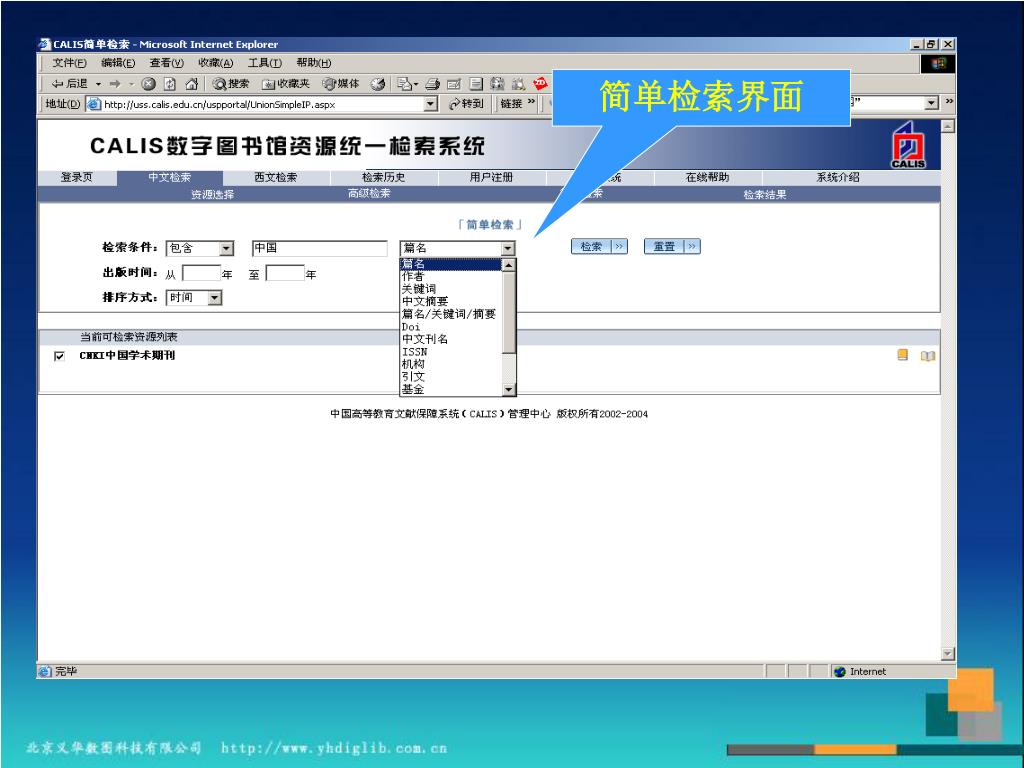Screen dimensions: 1024x768
Task: Click the red round toolbar icon
Action: (540, 83)
